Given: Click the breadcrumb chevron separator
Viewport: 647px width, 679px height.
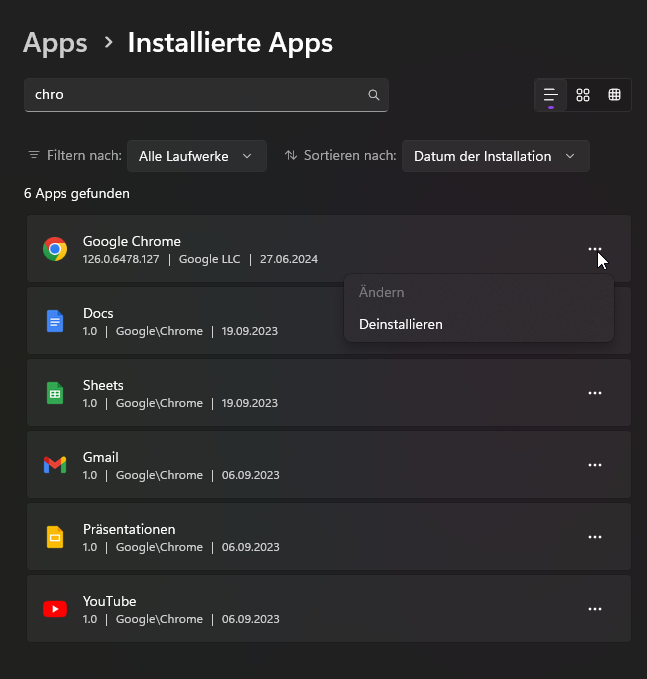Looking at the screenshot, I should 108,42.
